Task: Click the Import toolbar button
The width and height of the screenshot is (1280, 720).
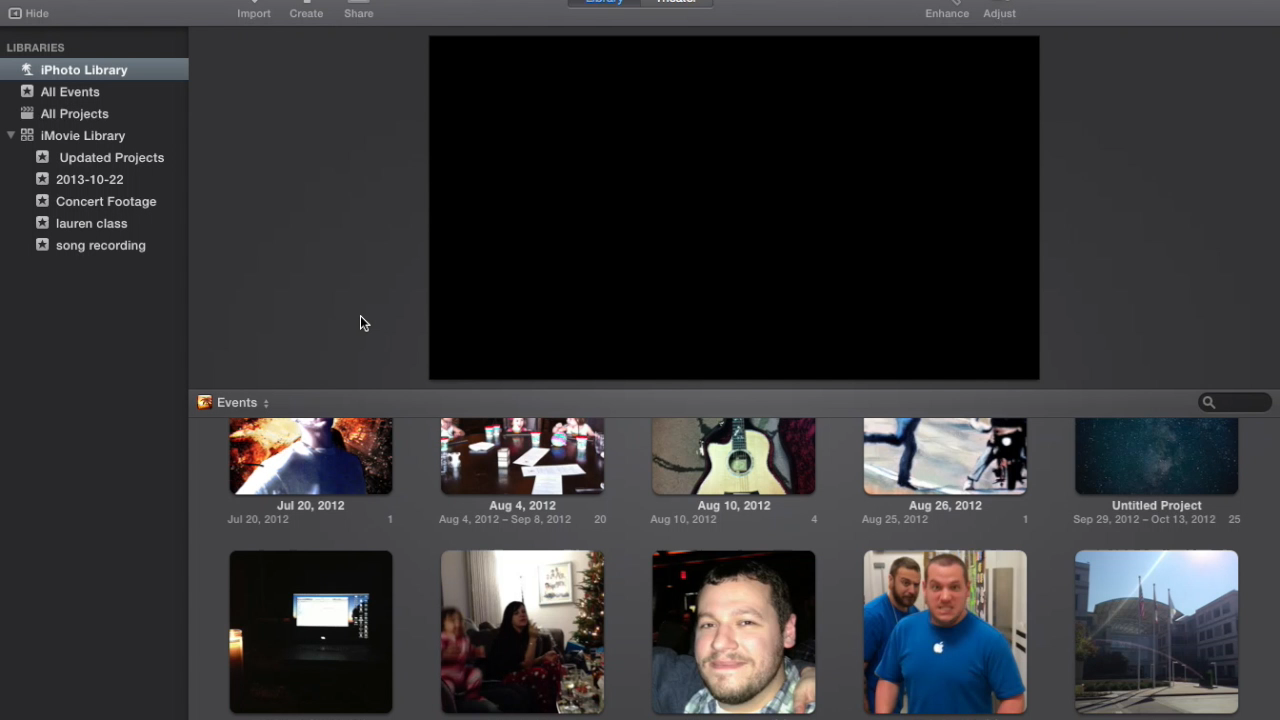Action: 254,10
